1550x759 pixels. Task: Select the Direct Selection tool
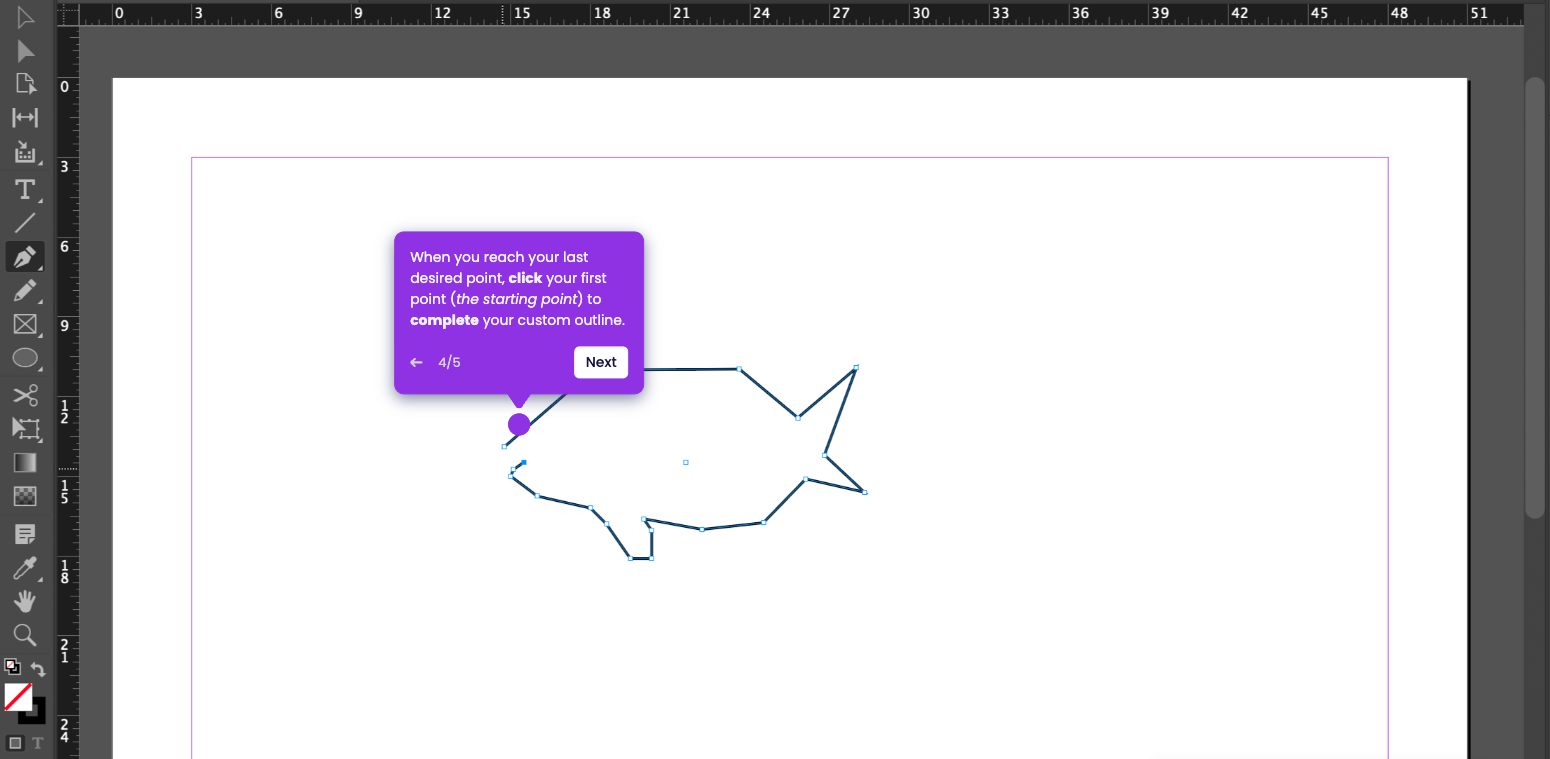(25, 51)
